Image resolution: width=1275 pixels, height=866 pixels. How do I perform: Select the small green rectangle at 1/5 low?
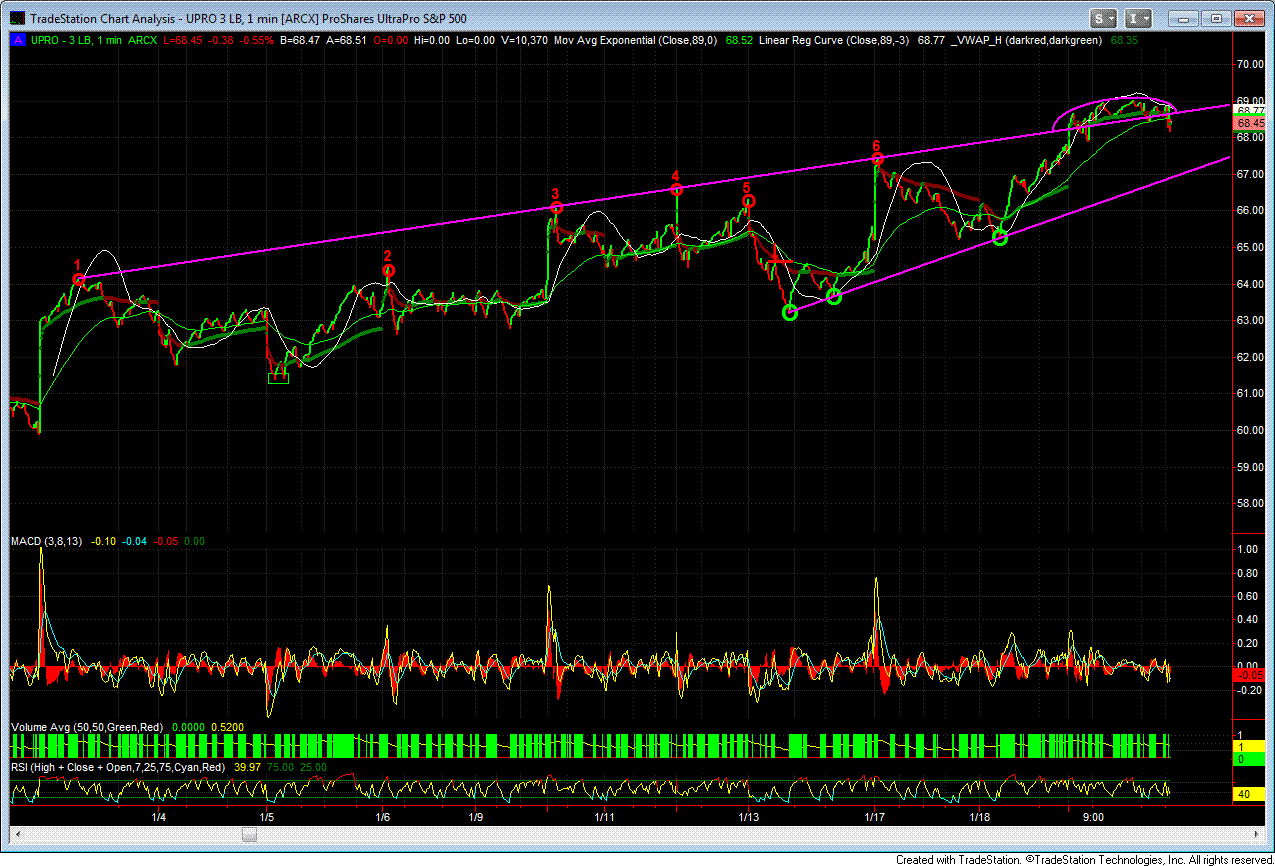[x=278, y=377]
